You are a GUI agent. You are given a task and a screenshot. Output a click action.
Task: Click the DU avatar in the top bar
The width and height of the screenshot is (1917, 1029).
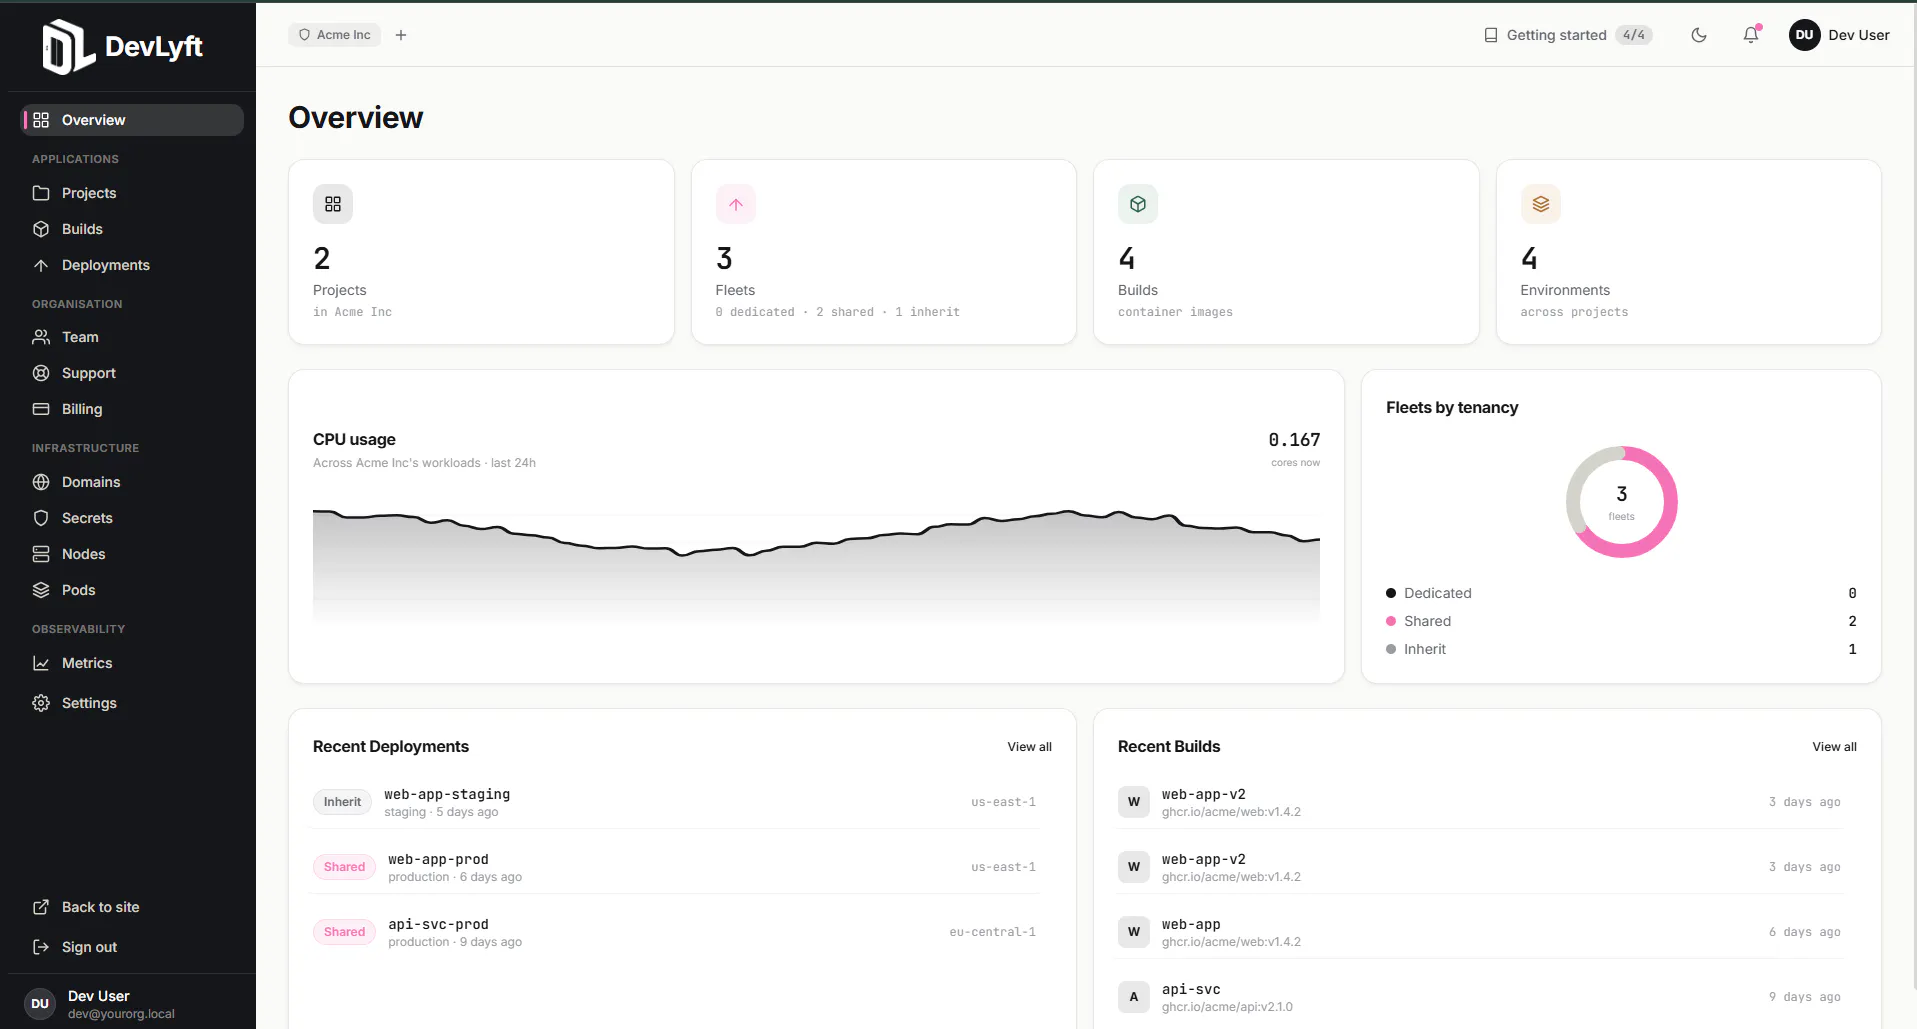(x=1804, y=35)
